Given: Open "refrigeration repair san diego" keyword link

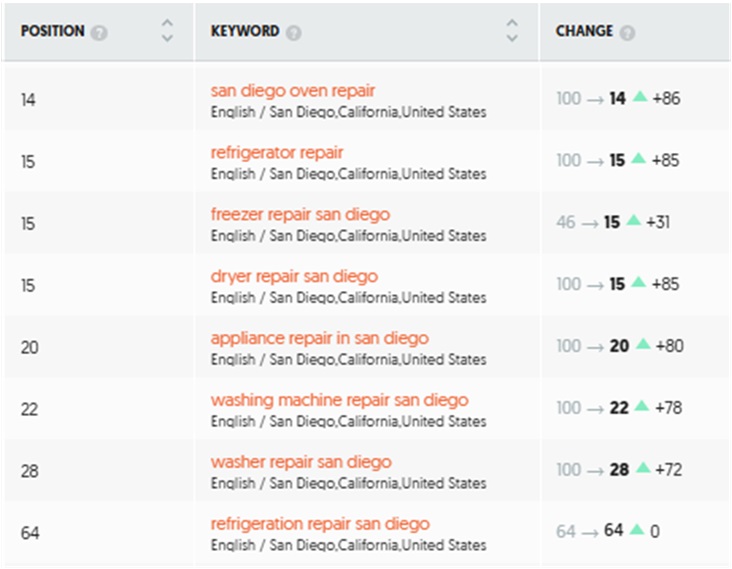Looking at the screenshot, I should click(x=320, y=525).
